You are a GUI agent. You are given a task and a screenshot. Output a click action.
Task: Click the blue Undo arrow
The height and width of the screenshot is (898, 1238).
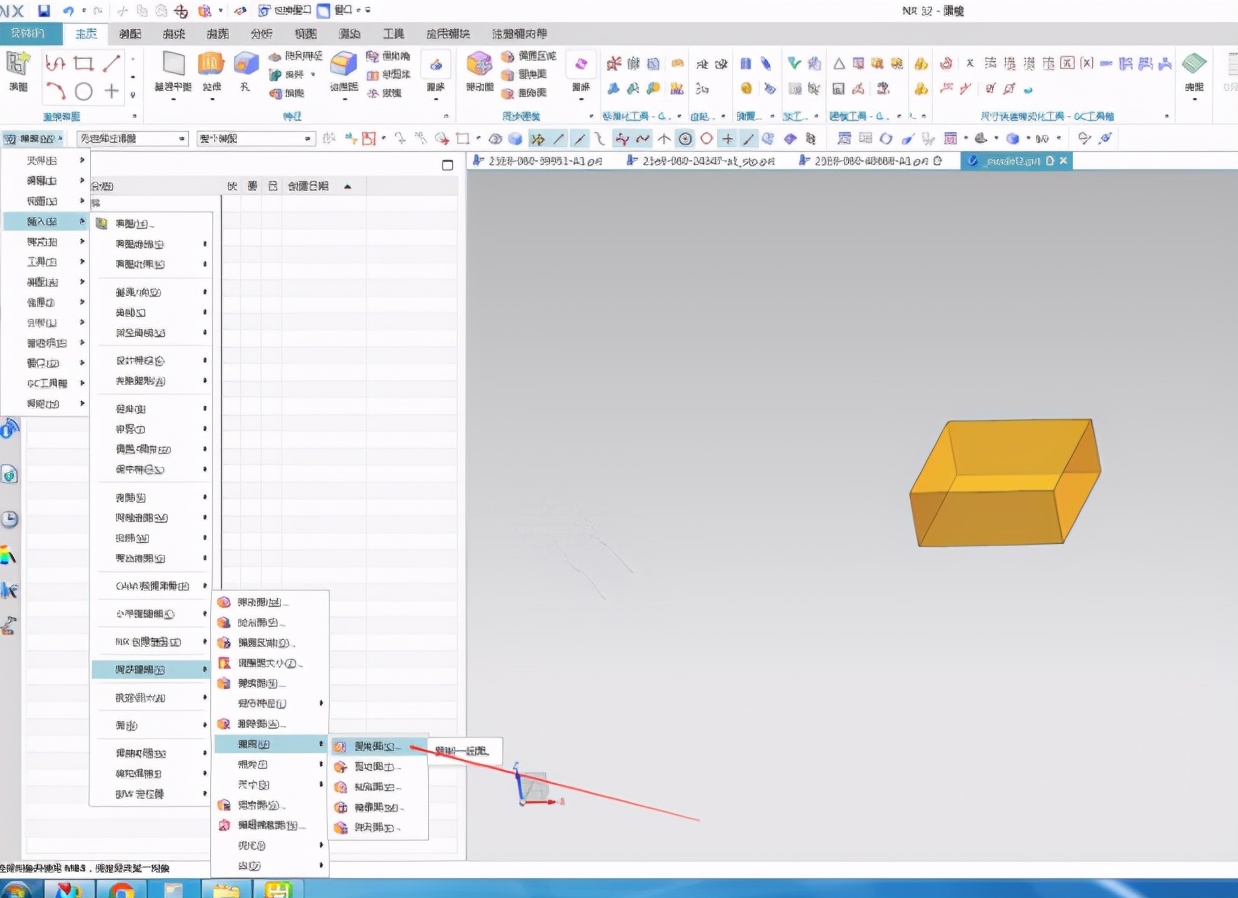[x=68, y=11]
